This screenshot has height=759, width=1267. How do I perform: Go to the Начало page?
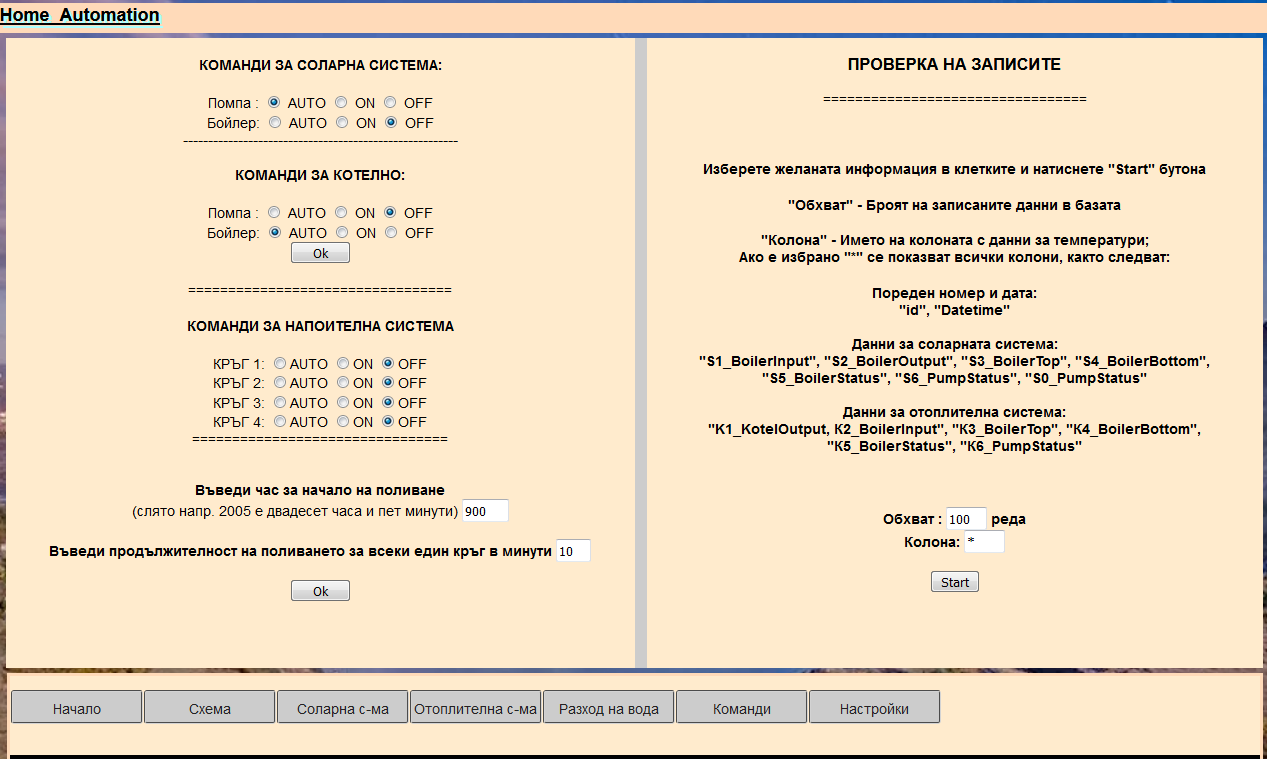tap(77, 707)
